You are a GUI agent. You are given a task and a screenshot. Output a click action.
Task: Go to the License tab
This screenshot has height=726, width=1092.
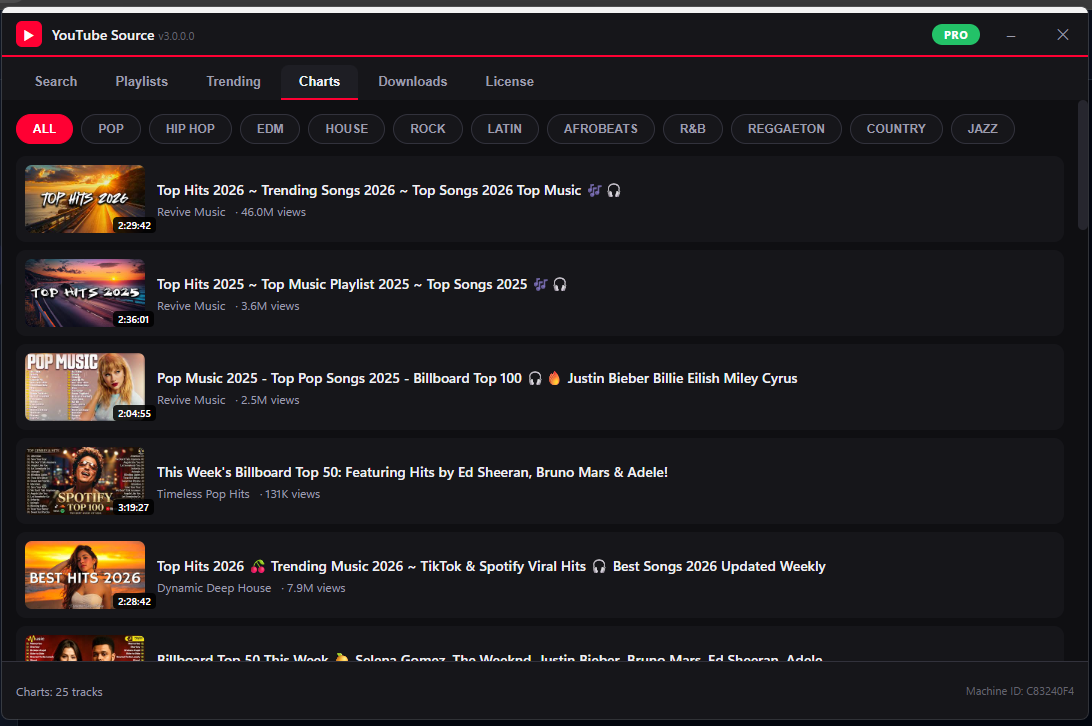point(509,82)
